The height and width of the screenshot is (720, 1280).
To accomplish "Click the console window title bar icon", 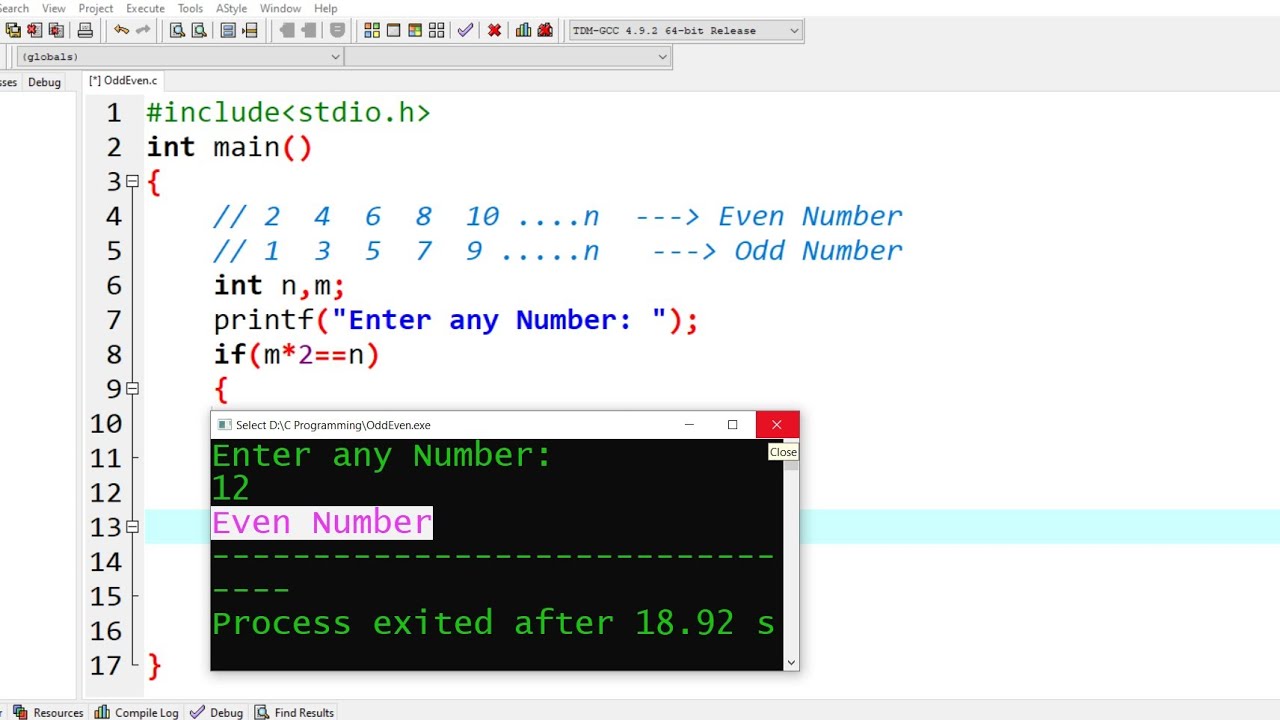I will click(x=224, y=425).
